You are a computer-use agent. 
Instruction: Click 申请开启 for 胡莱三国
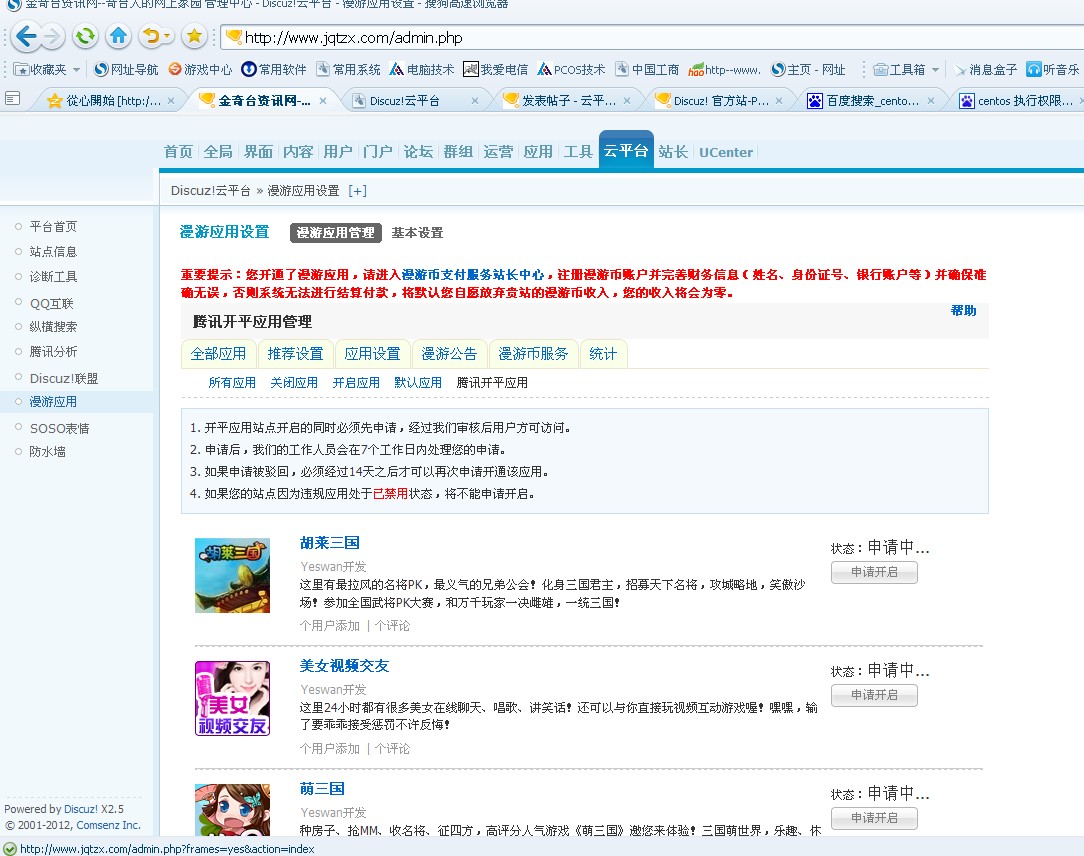pos(875,573)
